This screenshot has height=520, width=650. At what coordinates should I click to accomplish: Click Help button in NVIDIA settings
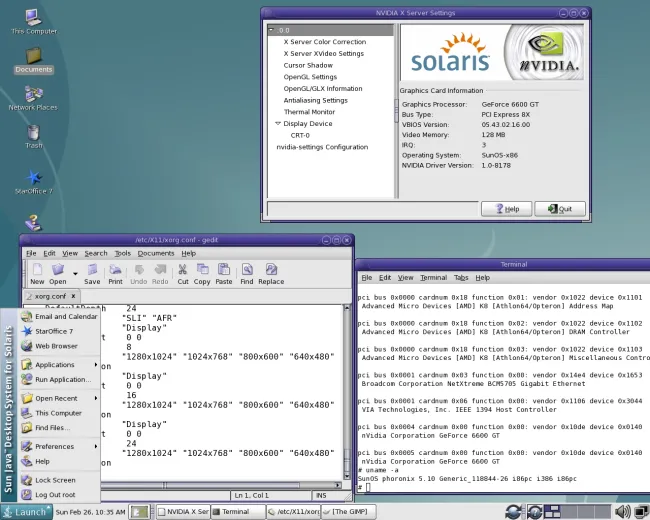(506, 209)
